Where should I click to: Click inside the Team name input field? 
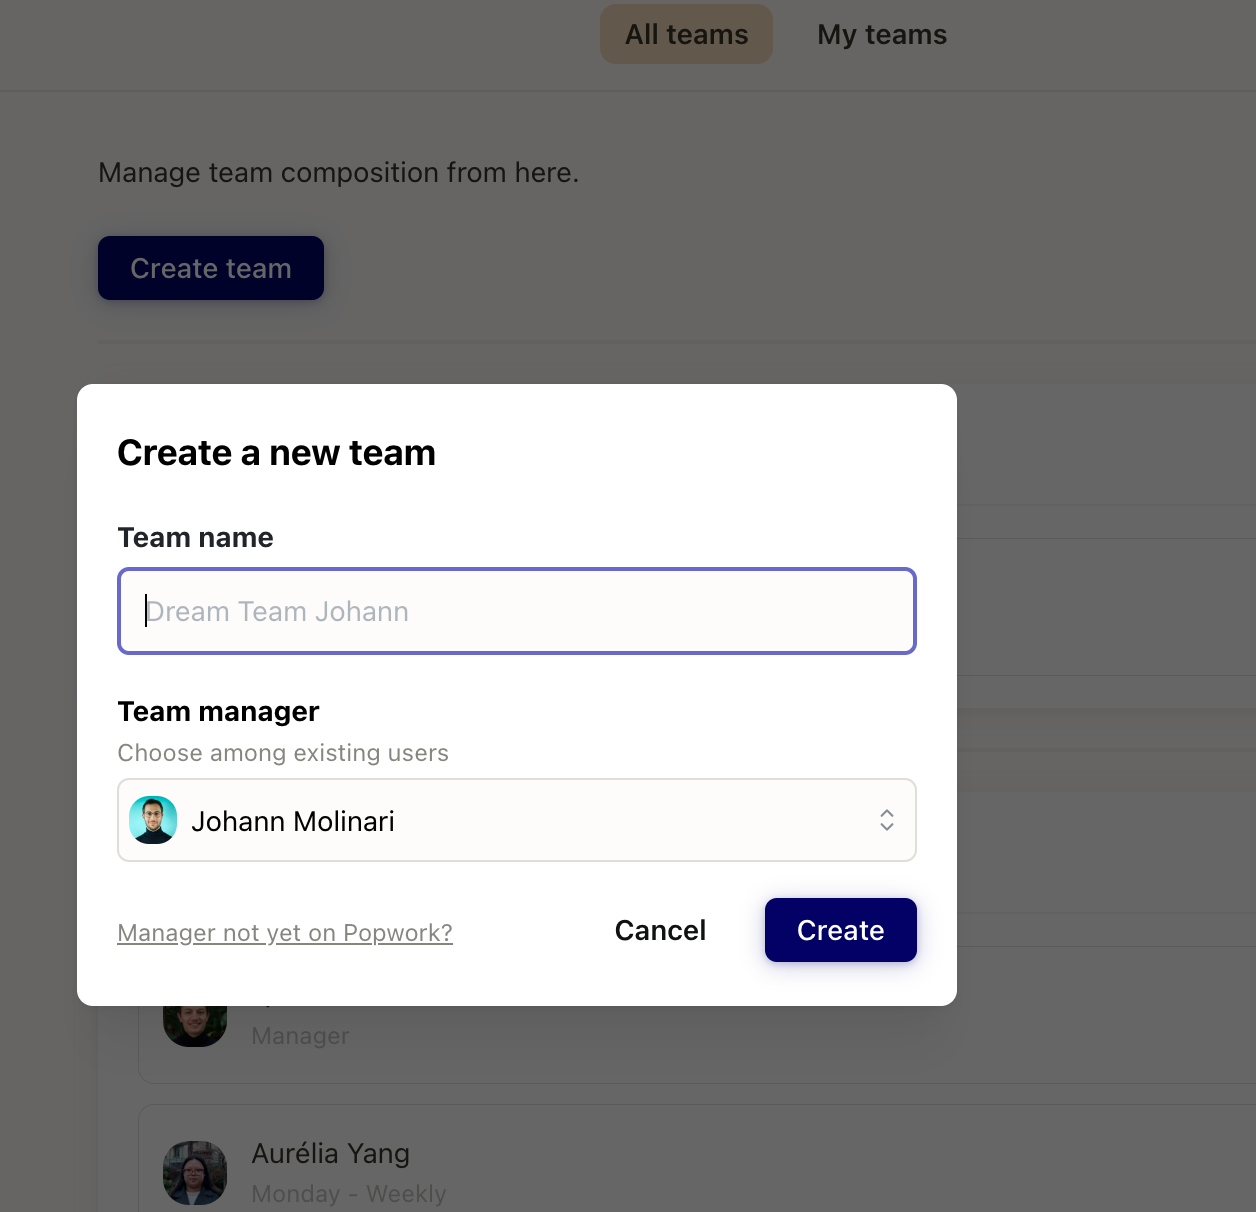516,611
